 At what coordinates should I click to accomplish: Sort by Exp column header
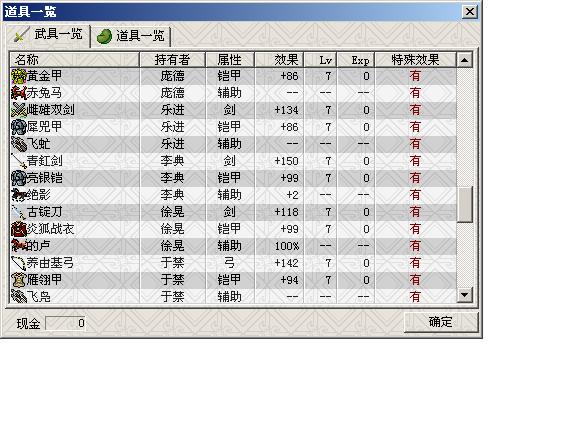tap(356, 60)
